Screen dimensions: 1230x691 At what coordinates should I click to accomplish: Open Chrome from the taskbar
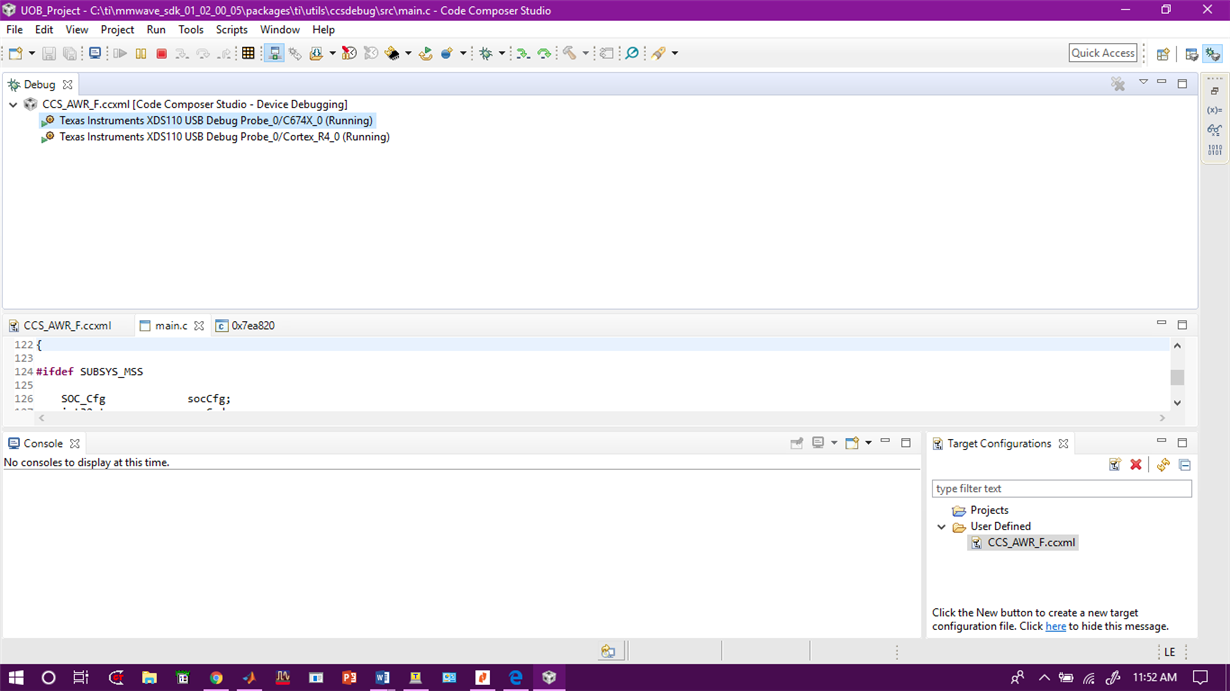216,677
